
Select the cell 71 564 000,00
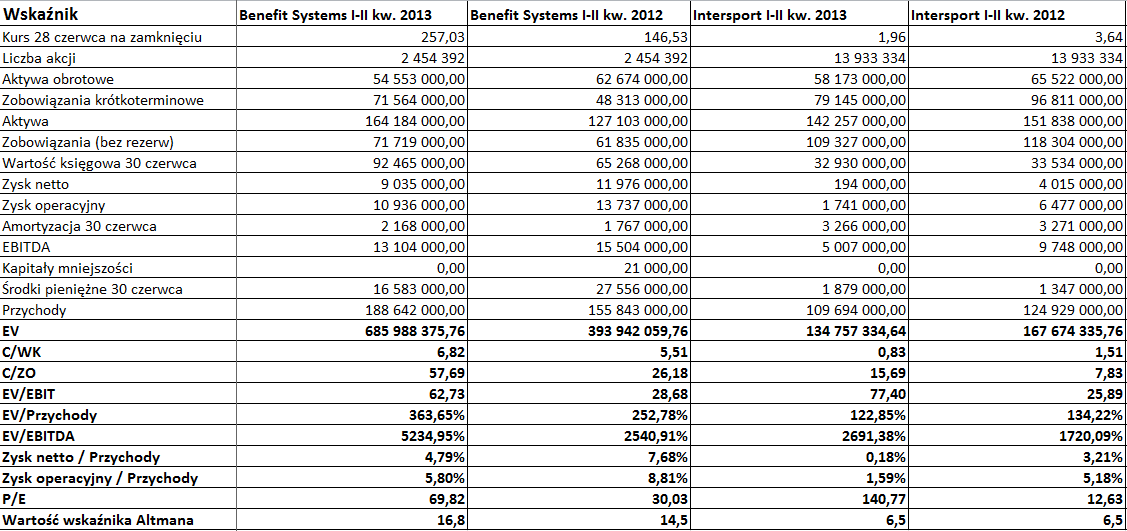351,100
